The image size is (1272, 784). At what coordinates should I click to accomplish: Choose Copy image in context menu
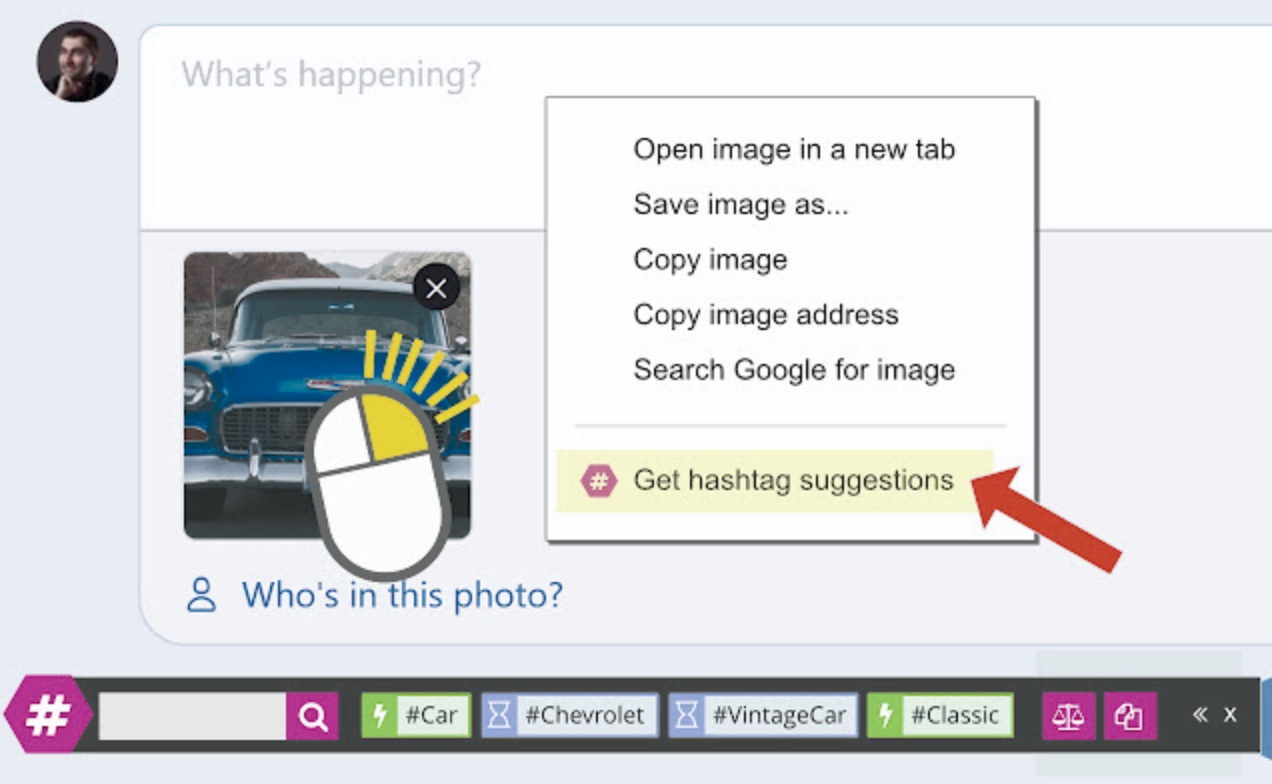(710, 260)
